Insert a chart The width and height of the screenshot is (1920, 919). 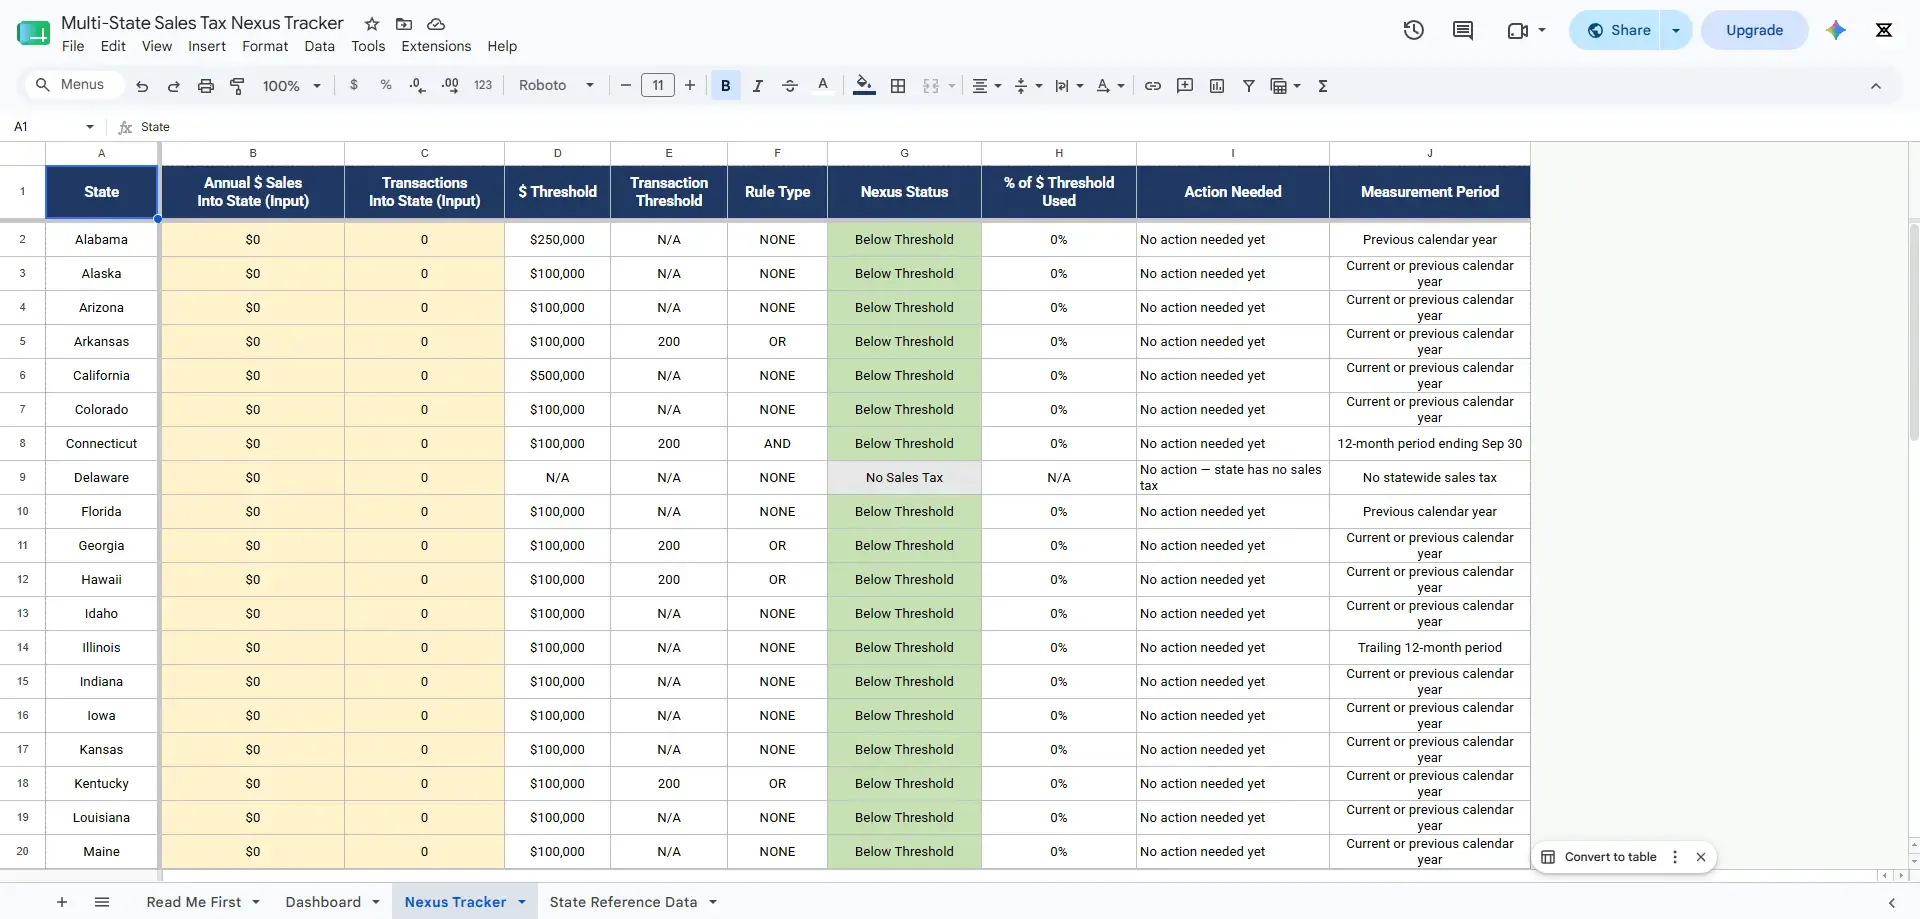[1217, 86]
